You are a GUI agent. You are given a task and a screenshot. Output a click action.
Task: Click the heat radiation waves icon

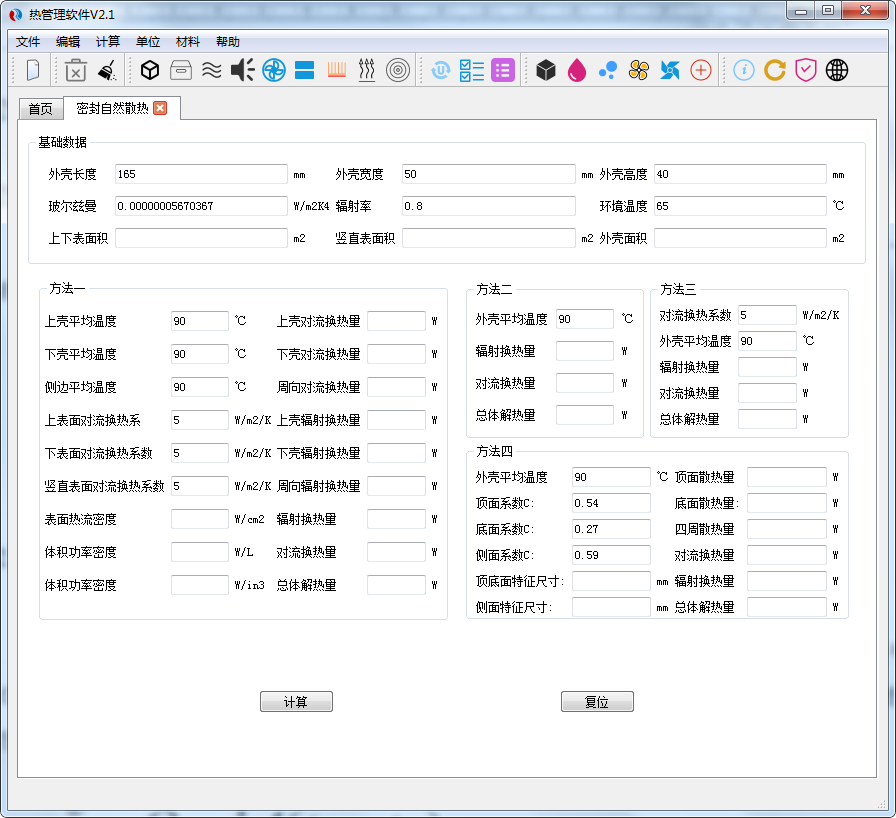click(x=366, y=70)
